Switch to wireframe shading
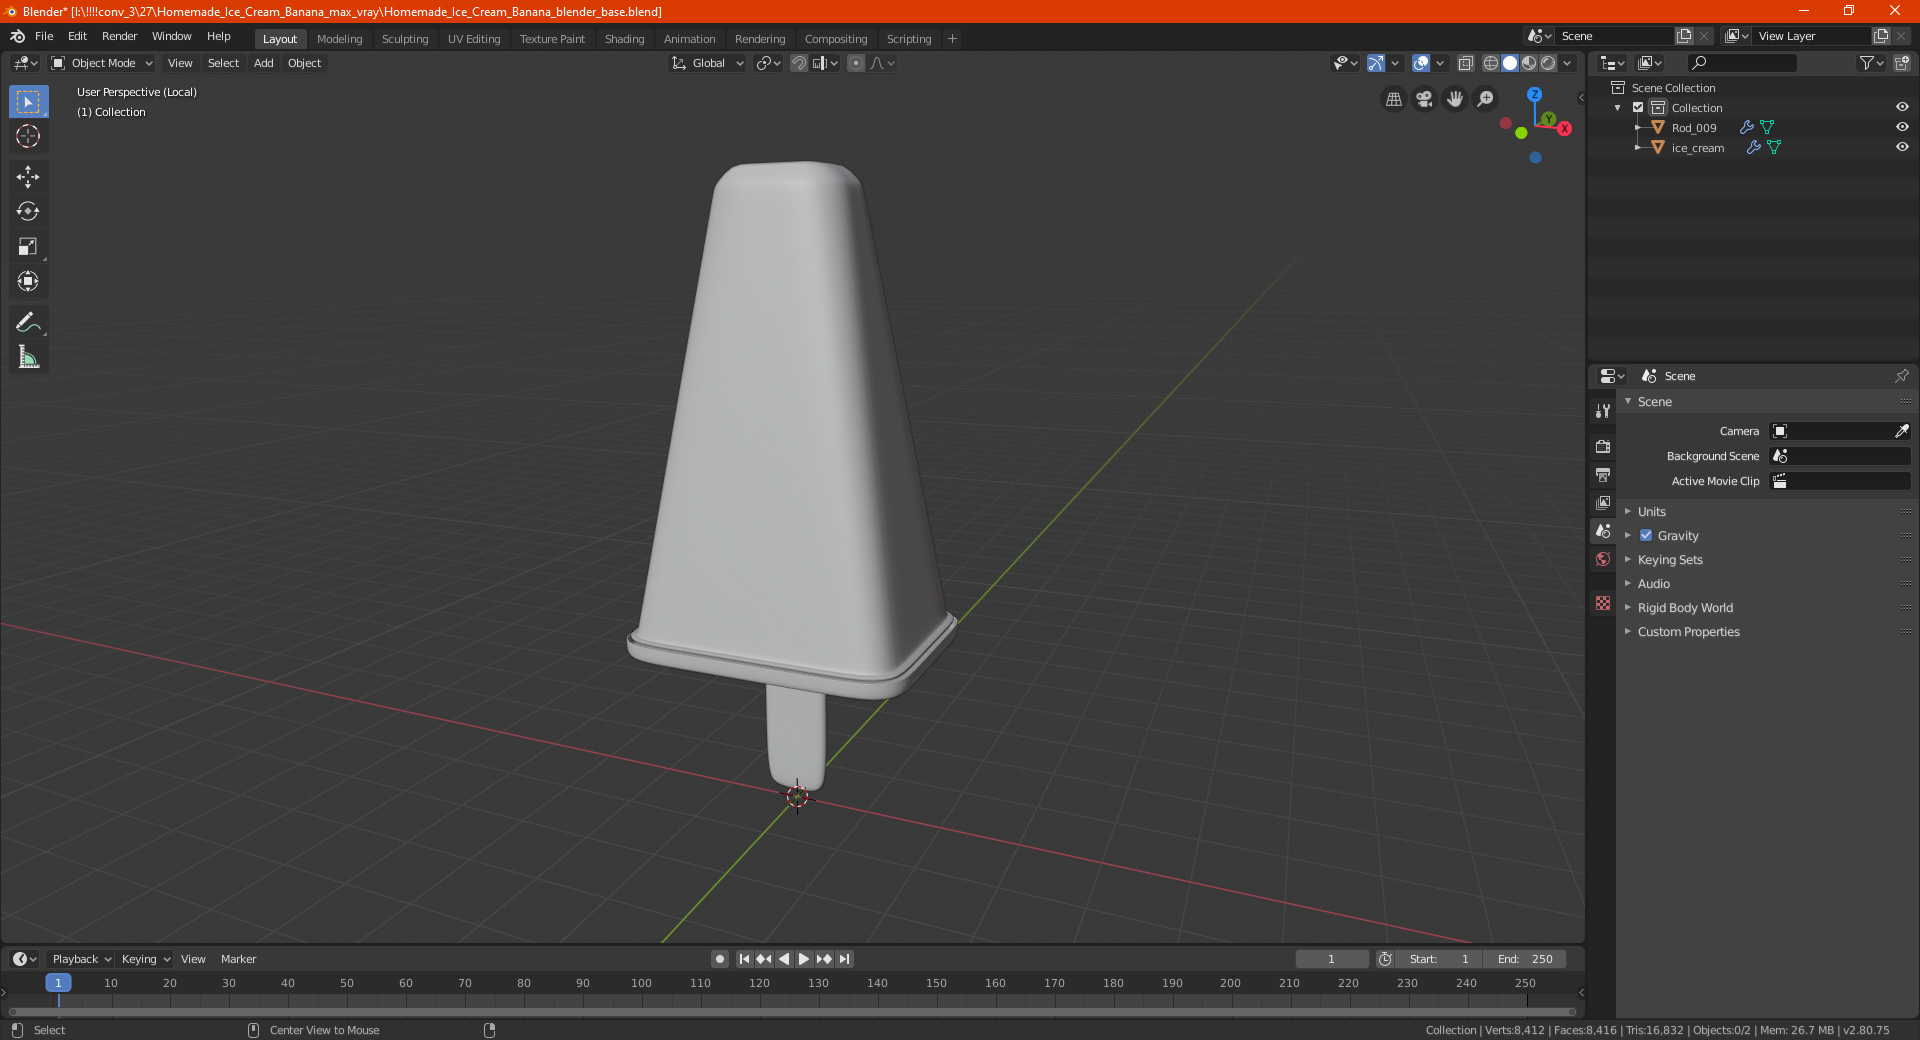Viewport: 1920px width, 1040px height. 1491,63
